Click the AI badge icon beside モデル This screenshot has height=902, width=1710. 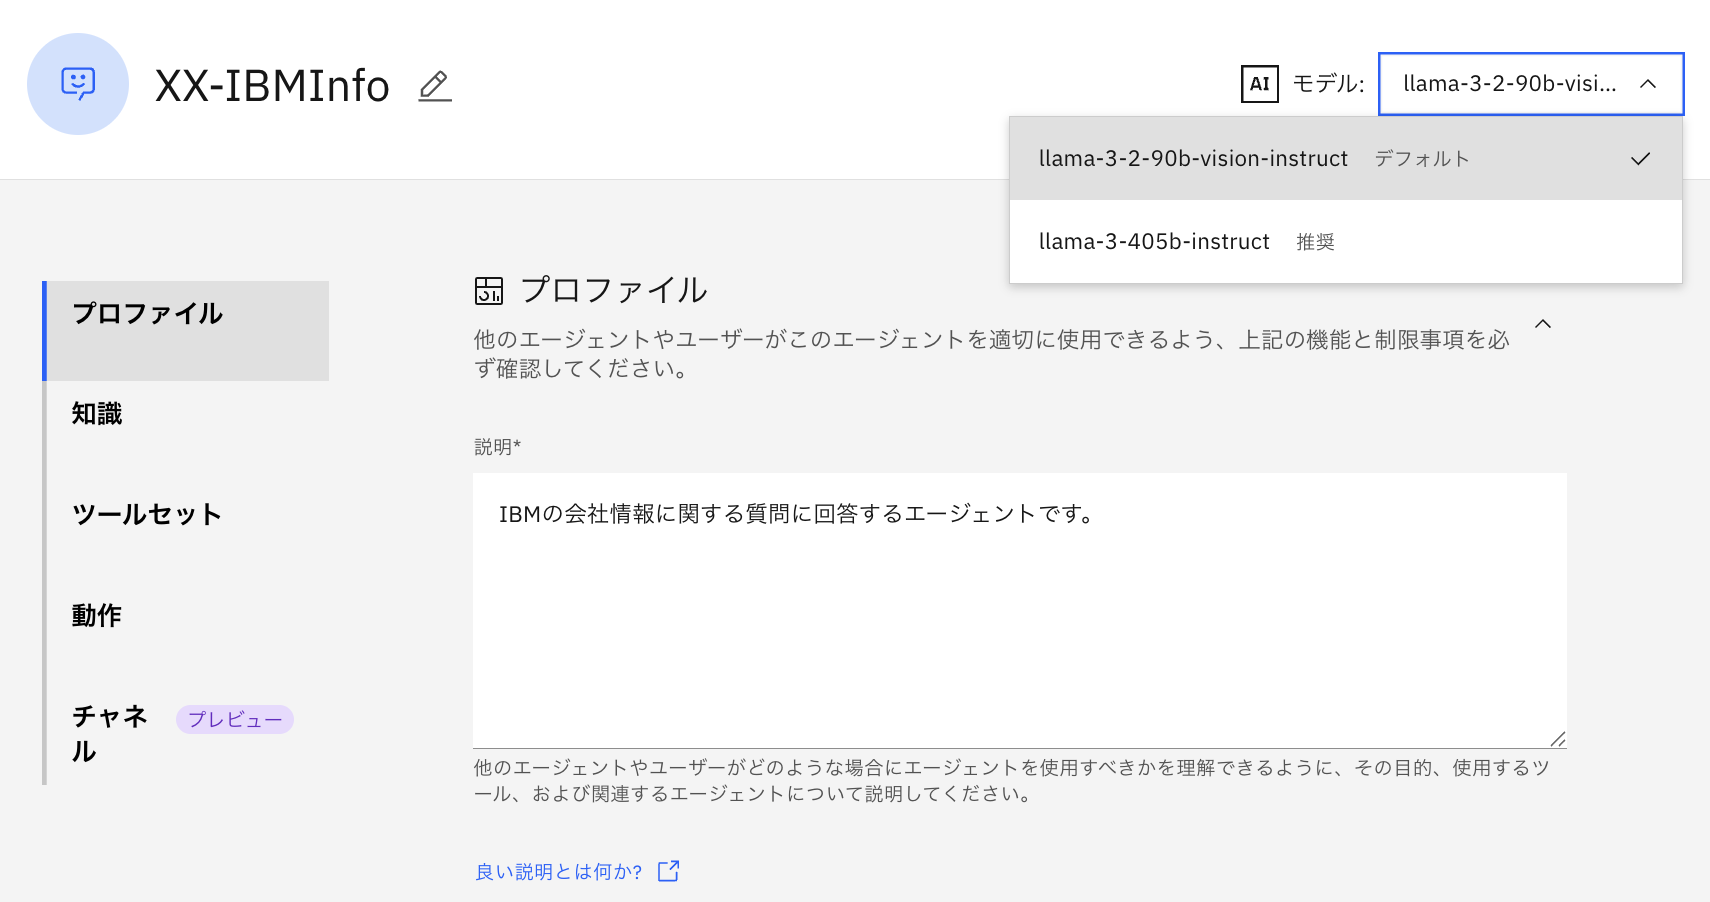[x=1259, y=84]
